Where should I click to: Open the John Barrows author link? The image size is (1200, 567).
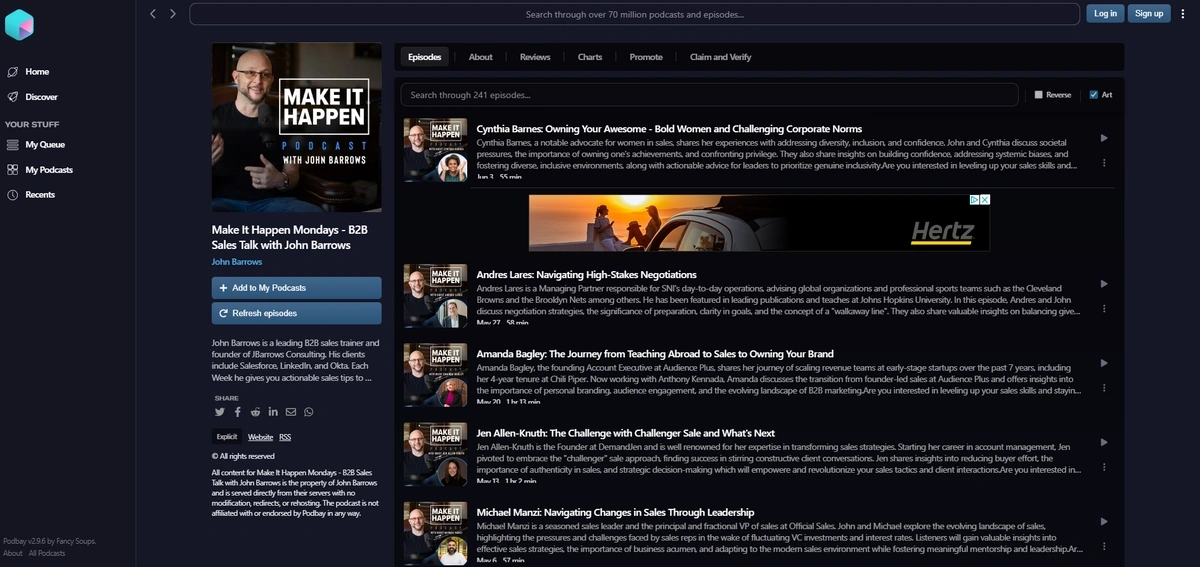pos(237,262)
